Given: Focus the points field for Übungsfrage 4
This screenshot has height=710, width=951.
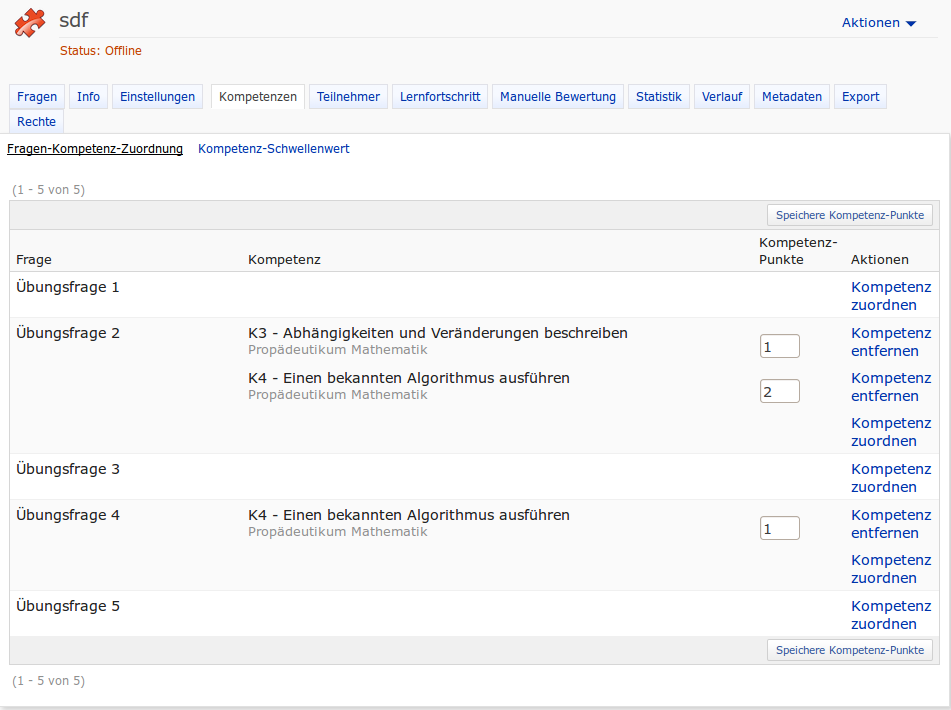Looking at the screenshot, I should coord(779,528).
